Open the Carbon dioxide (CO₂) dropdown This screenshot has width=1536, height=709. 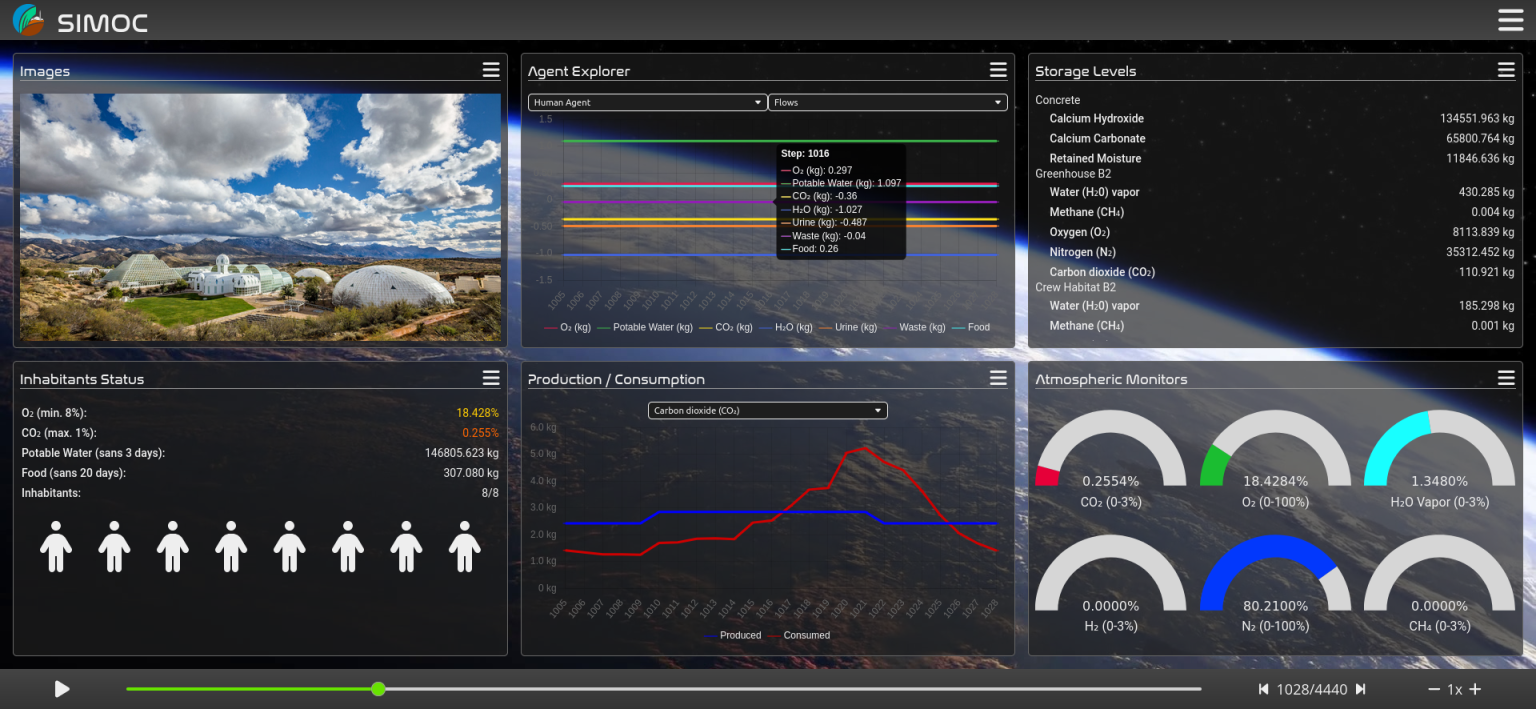click(x=767, y=410)
